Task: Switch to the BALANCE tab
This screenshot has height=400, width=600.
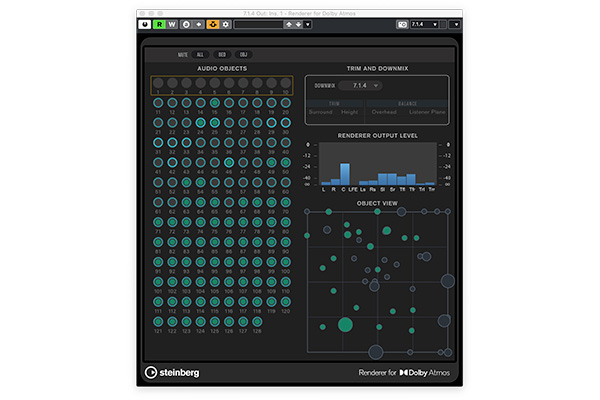Action: point(407,104)
